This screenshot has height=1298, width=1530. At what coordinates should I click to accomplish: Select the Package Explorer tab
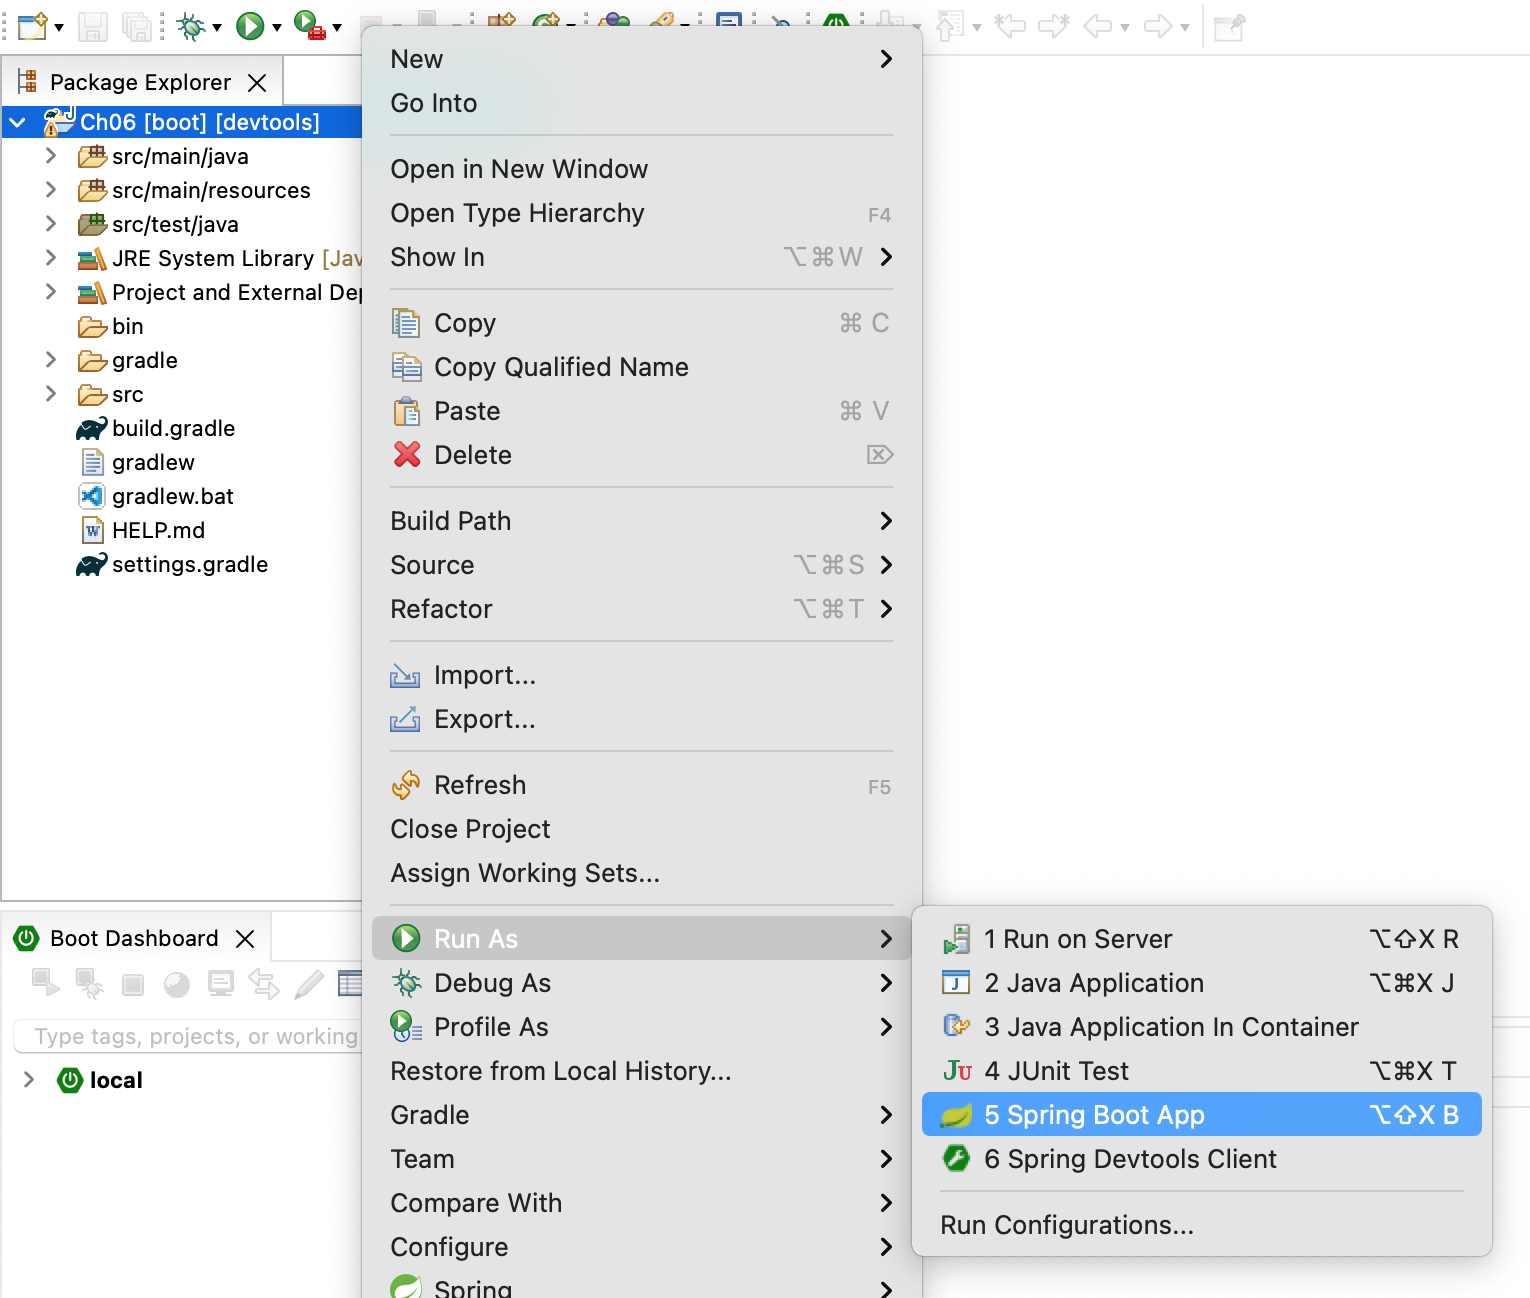click(x=140, y=82)
